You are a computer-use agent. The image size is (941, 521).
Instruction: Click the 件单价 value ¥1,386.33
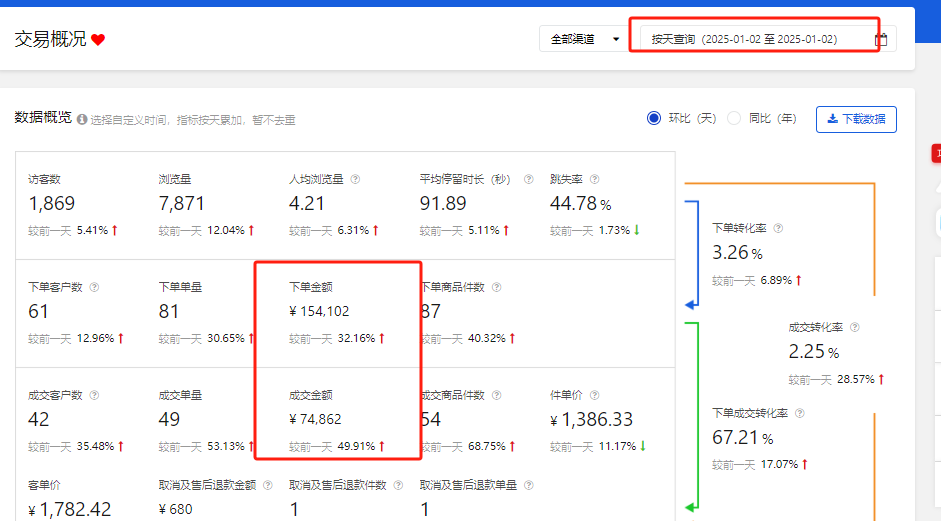point(591,420)
